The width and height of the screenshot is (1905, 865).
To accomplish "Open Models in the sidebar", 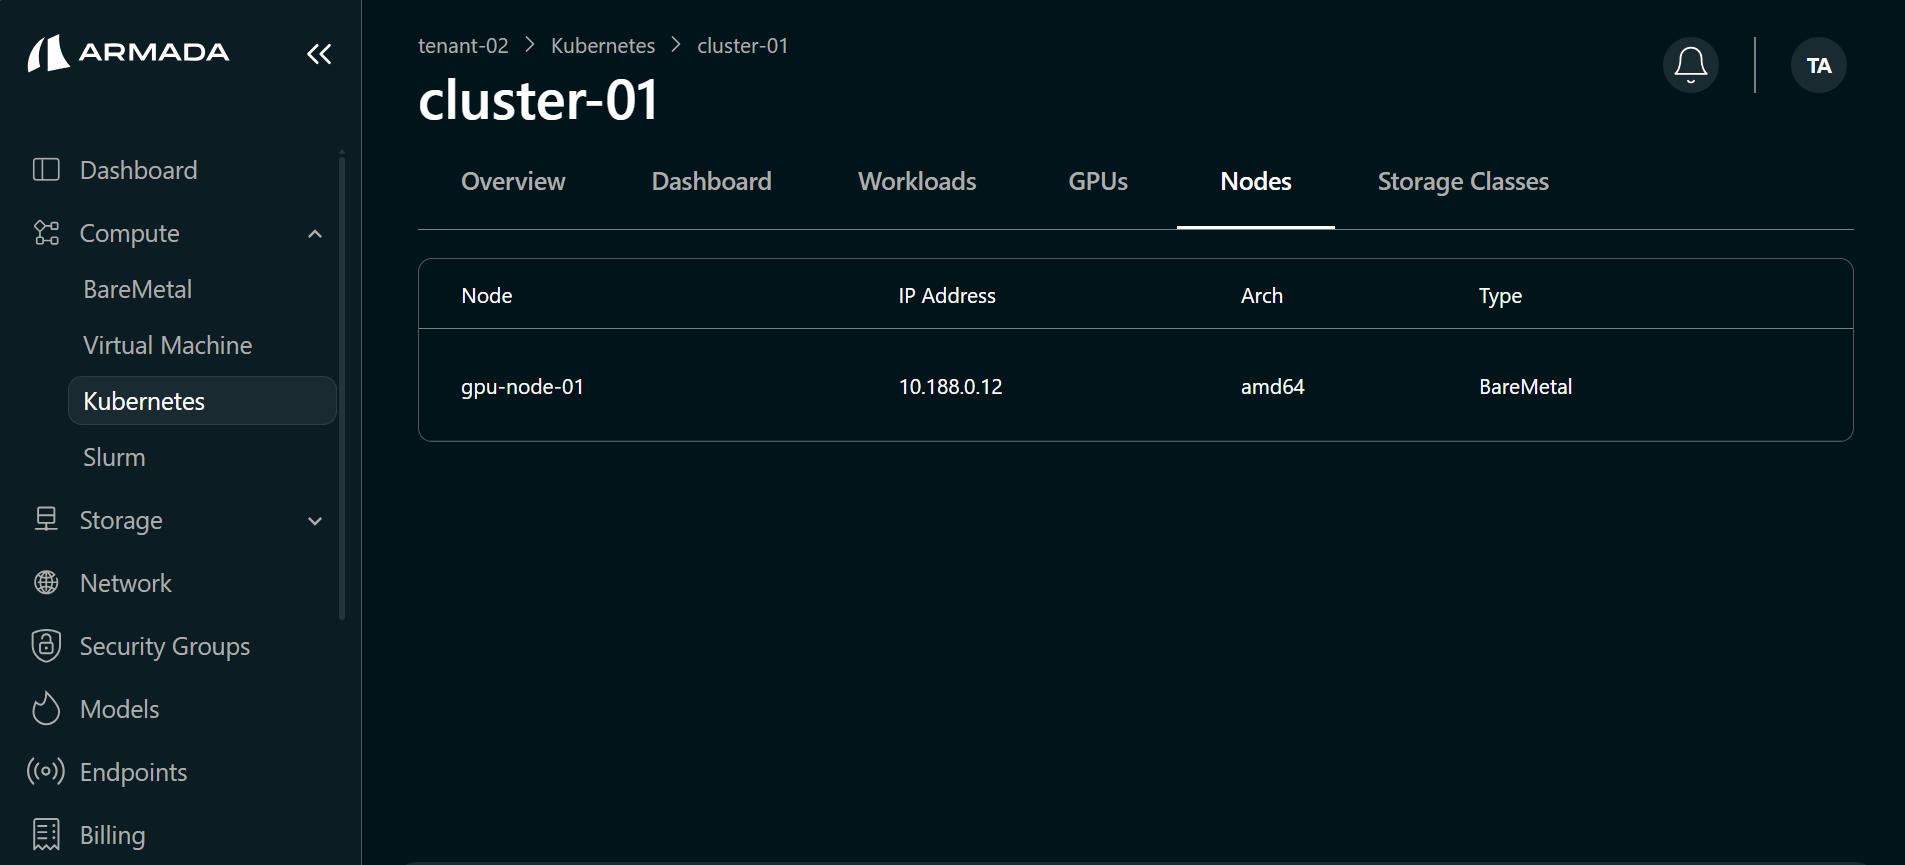I will pos(120,709).
